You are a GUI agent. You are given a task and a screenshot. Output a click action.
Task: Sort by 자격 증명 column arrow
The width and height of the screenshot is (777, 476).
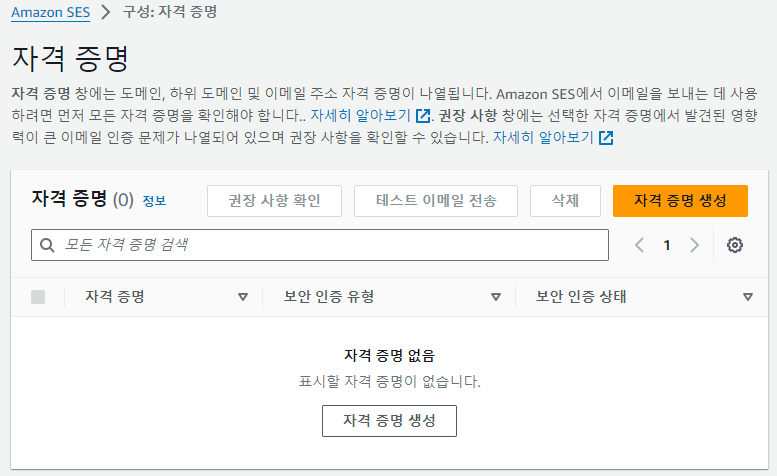(243, 297)
